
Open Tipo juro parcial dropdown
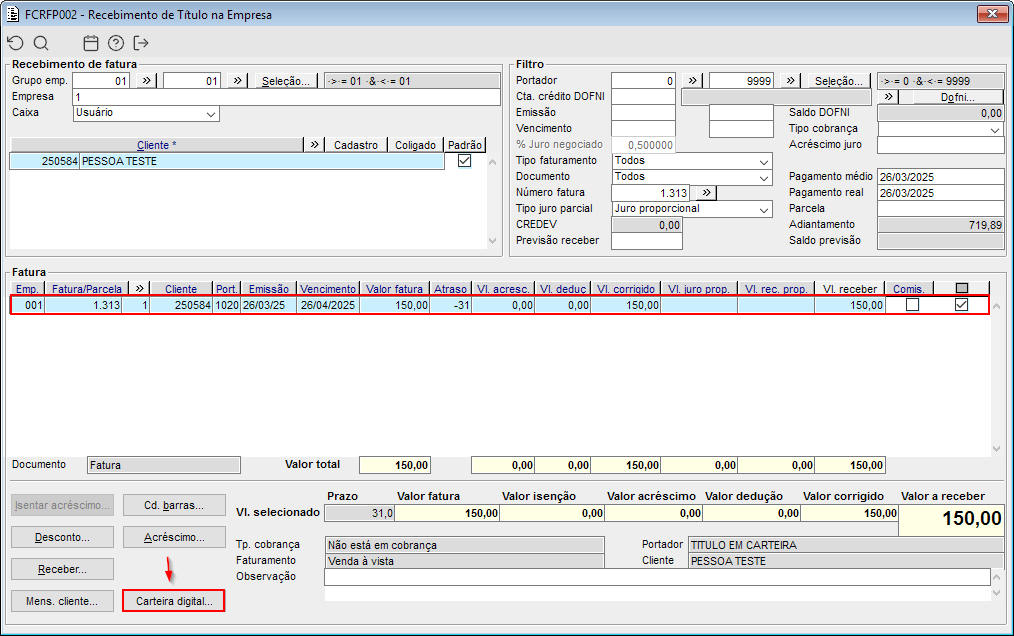[x=764, y=210]
